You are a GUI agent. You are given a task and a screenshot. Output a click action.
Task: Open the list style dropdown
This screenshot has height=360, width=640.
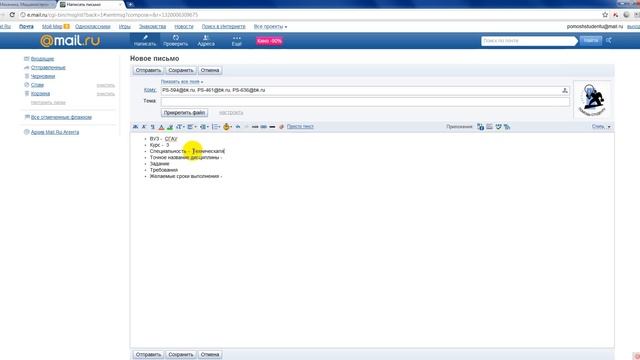(x=216, y=127)
